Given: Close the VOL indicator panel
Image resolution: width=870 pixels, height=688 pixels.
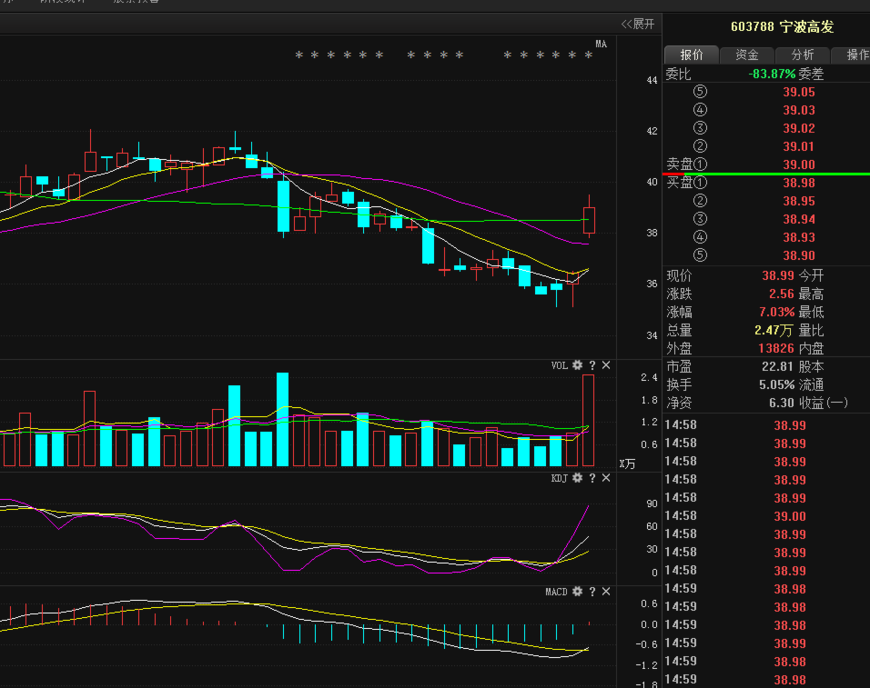Looking at the screenshot, I should 606,365.
